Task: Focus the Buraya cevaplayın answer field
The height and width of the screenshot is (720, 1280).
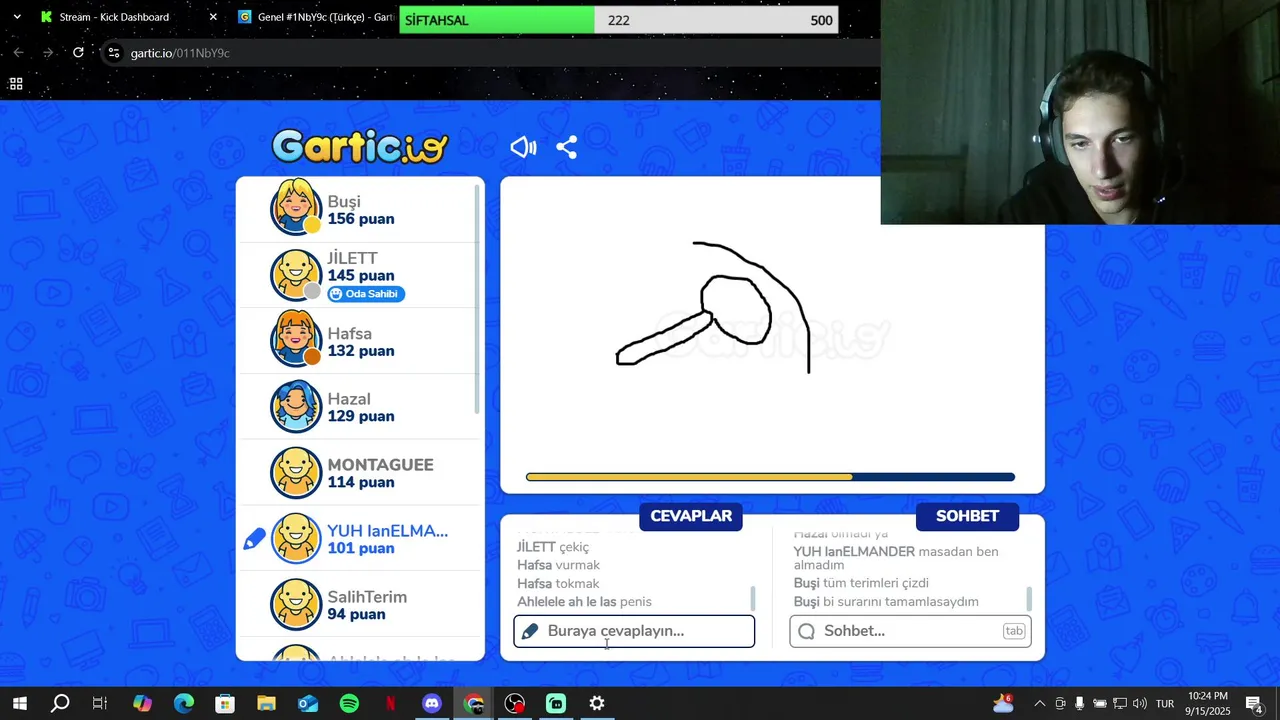Action: coord(634,631)
